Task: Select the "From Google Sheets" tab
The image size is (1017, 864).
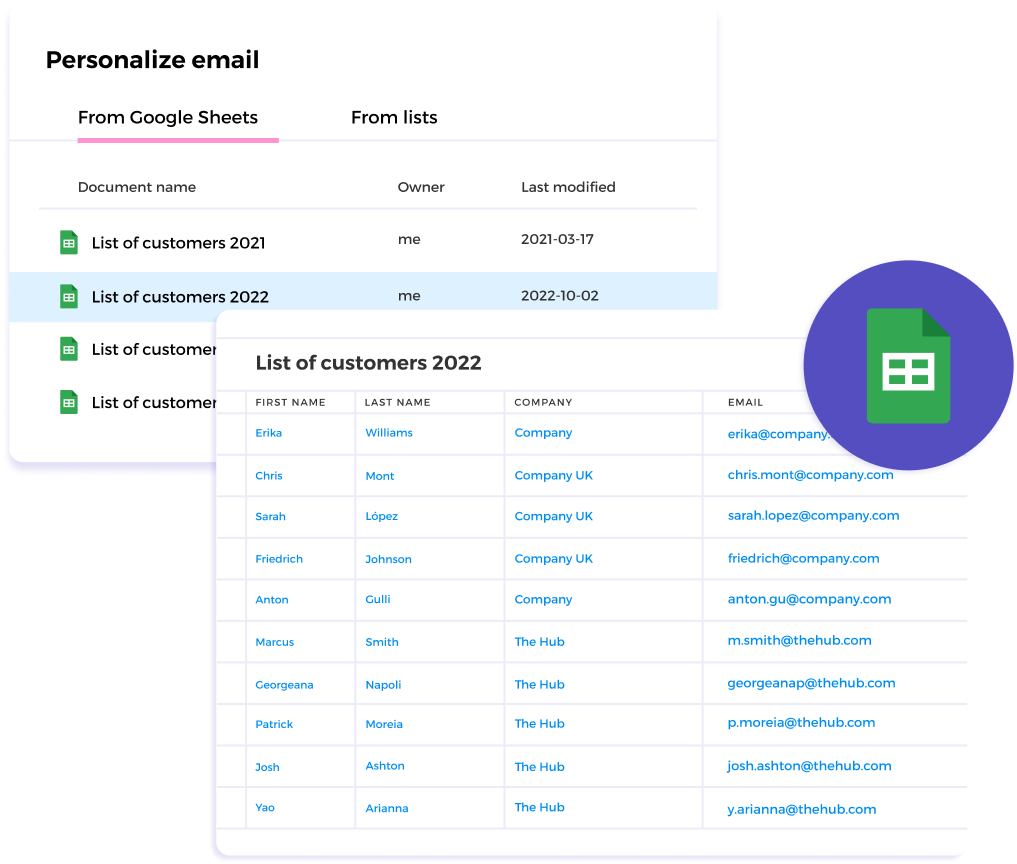Action: point(170,117)
